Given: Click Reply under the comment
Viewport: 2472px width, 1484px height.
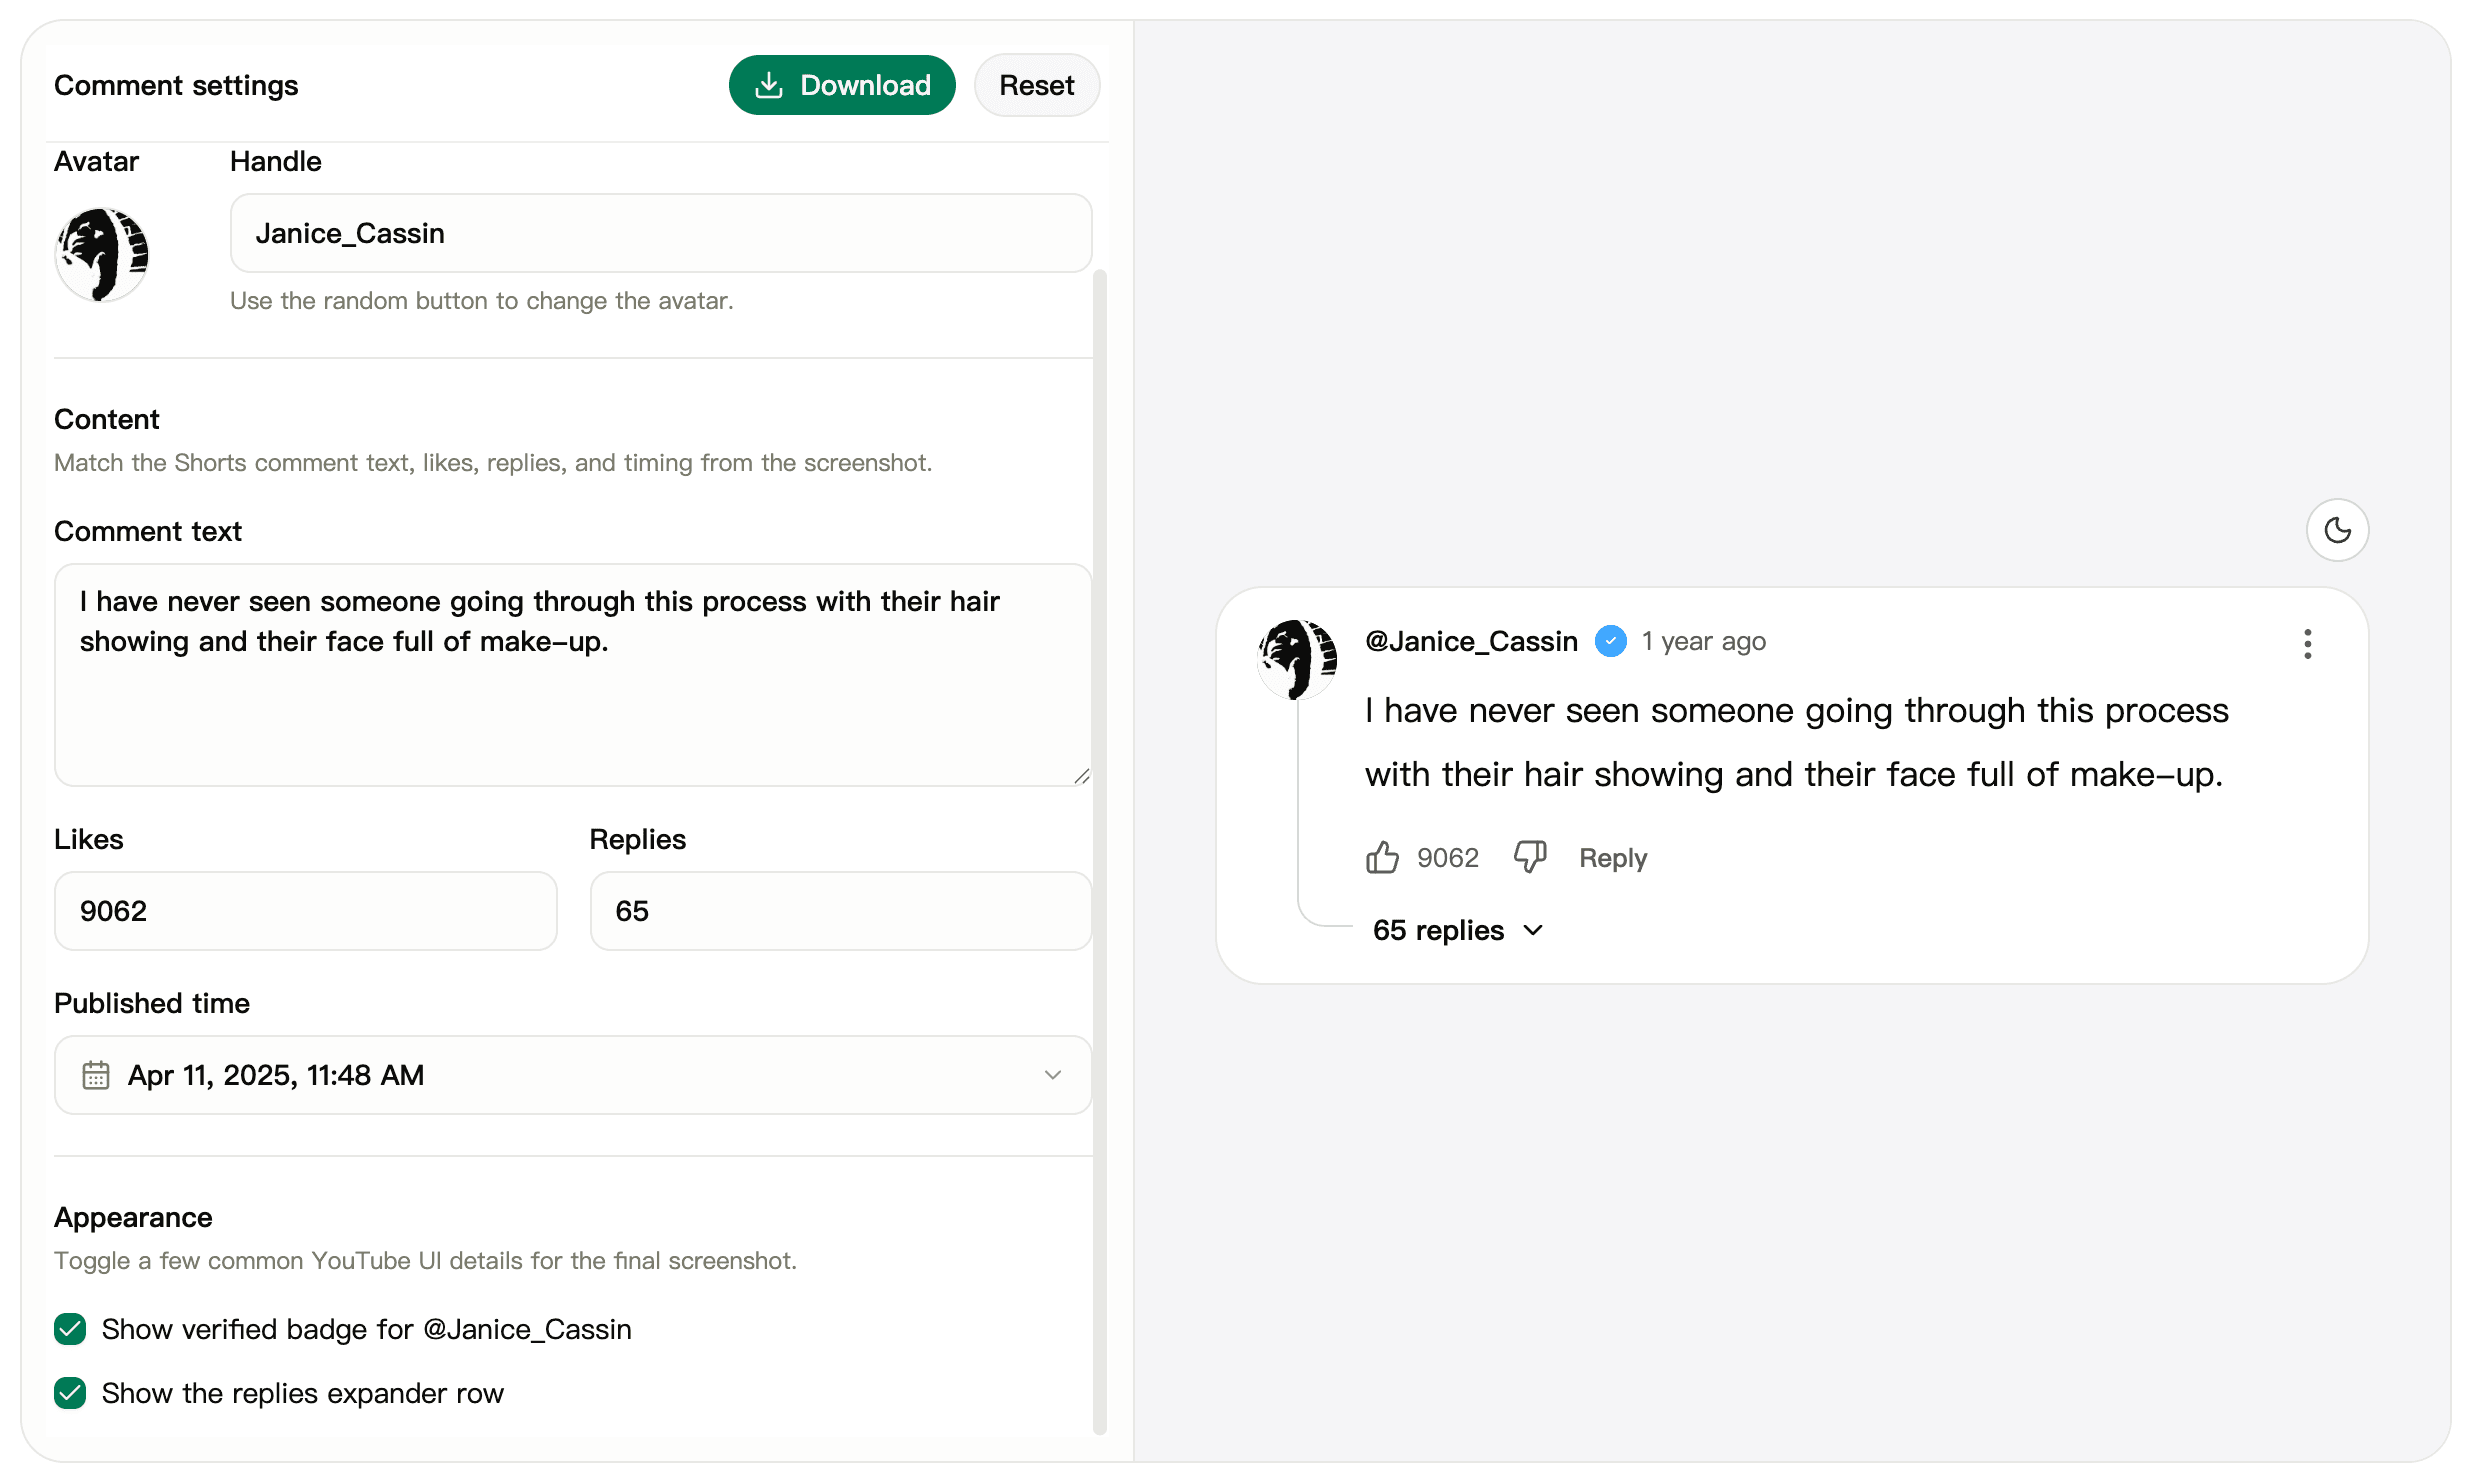Looking at the screenshot, I should pos(1612,858).
